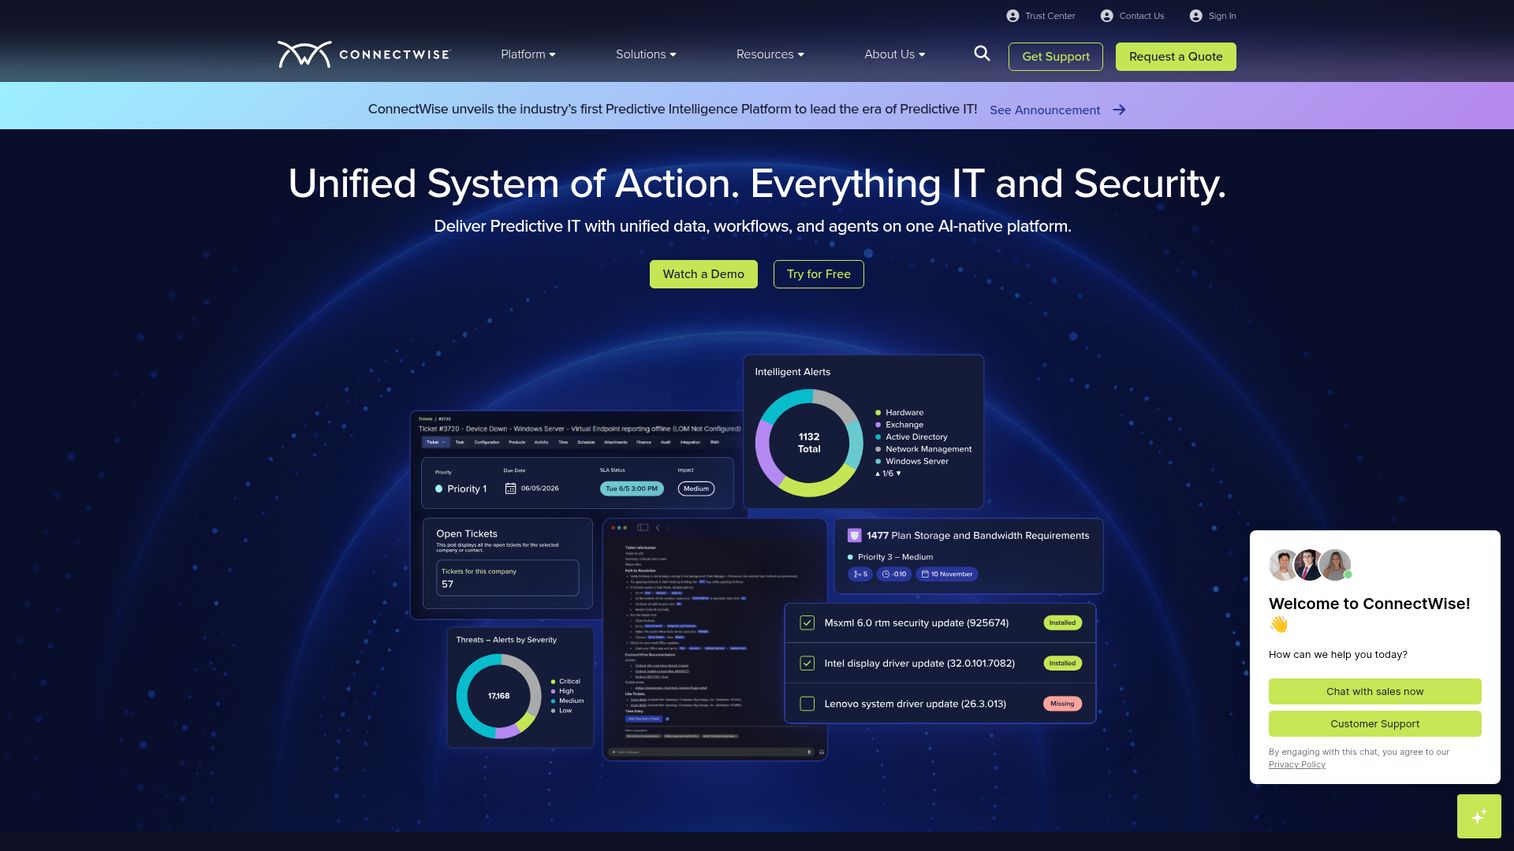The width and height of the screenshot is (1514, 851).
Task: Expand the Resources dropdown menu
Action: click(770, 54)
